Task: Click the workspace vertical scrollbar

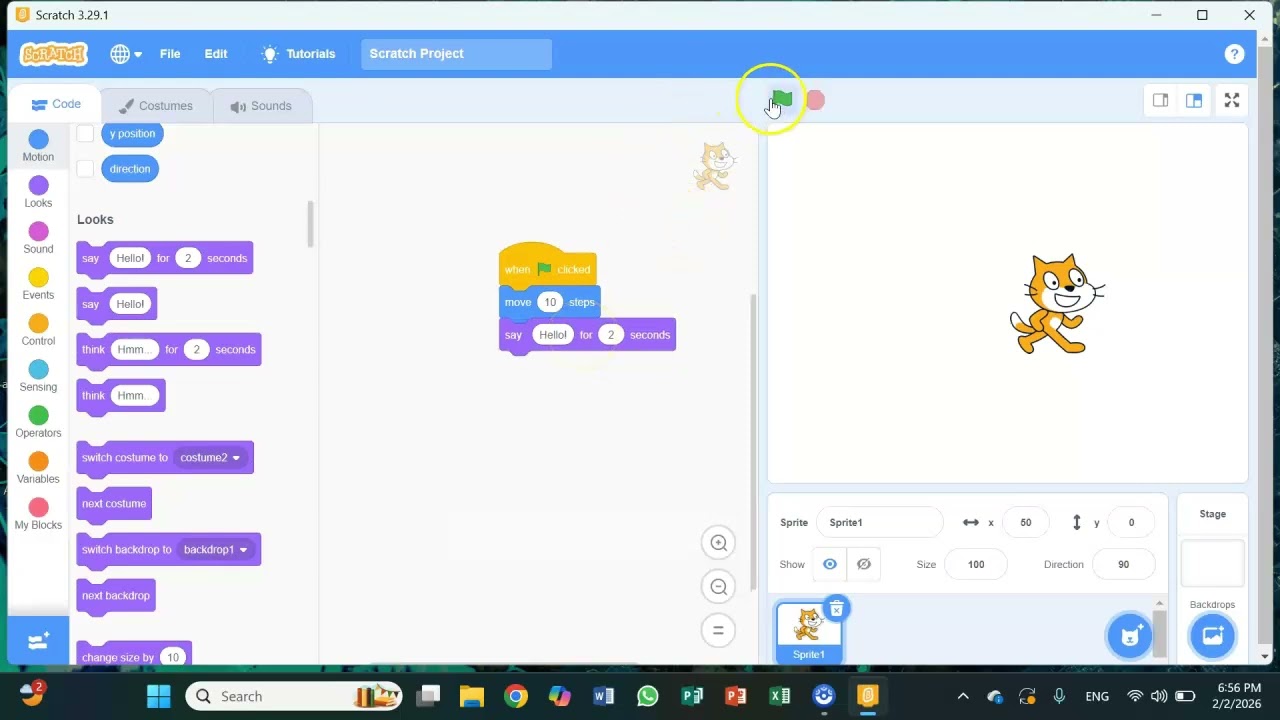Action: (754, 440)
